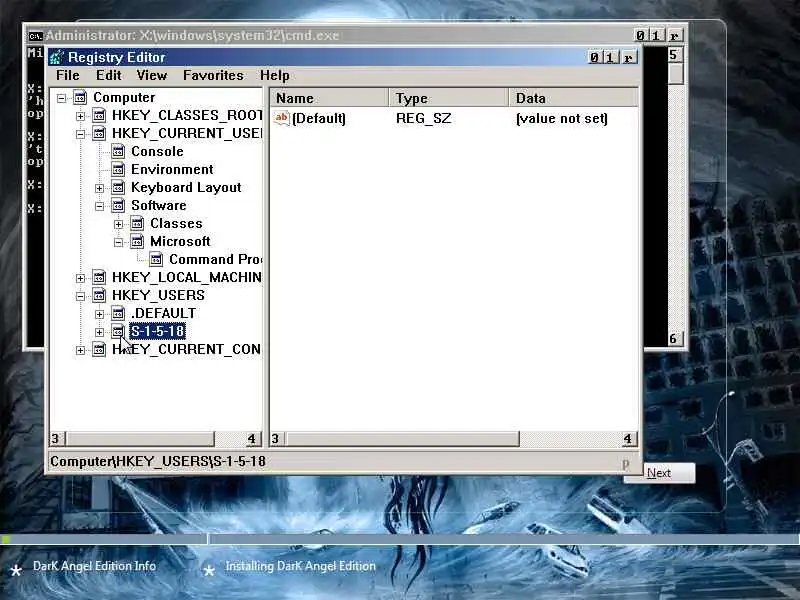Image resolution: width=800 pixels, height=600 pixels.
Task: Open the Help menu
Action: point(274,76)
